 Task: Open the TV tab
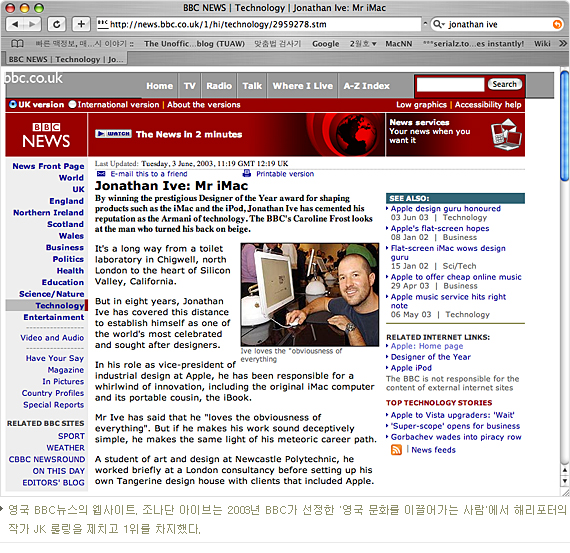[190, 86]
